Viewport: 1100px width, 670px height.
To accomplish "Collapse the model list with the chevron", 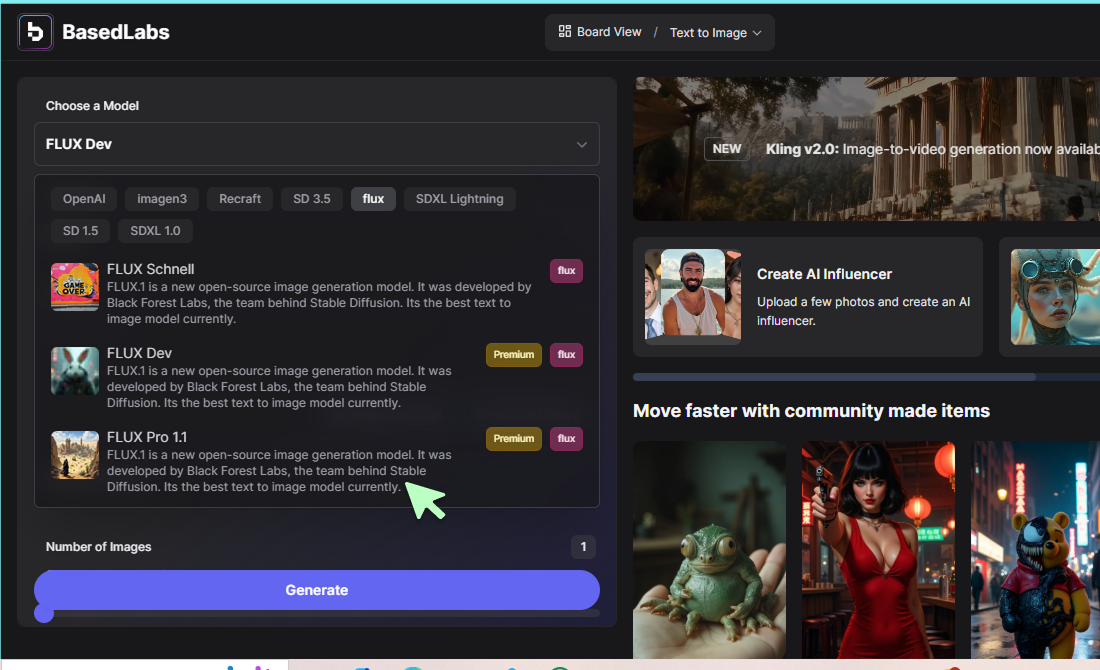I will [x=582, y=145].
